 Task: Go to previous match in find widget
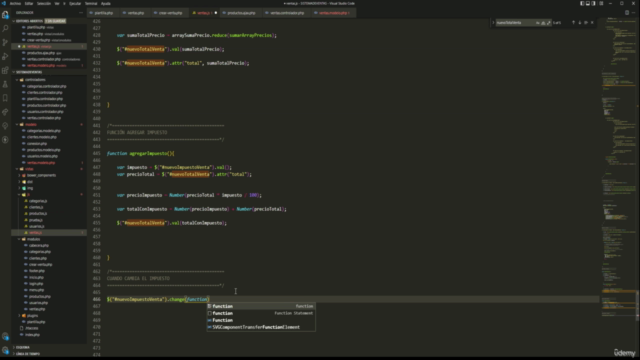point(573,23)
